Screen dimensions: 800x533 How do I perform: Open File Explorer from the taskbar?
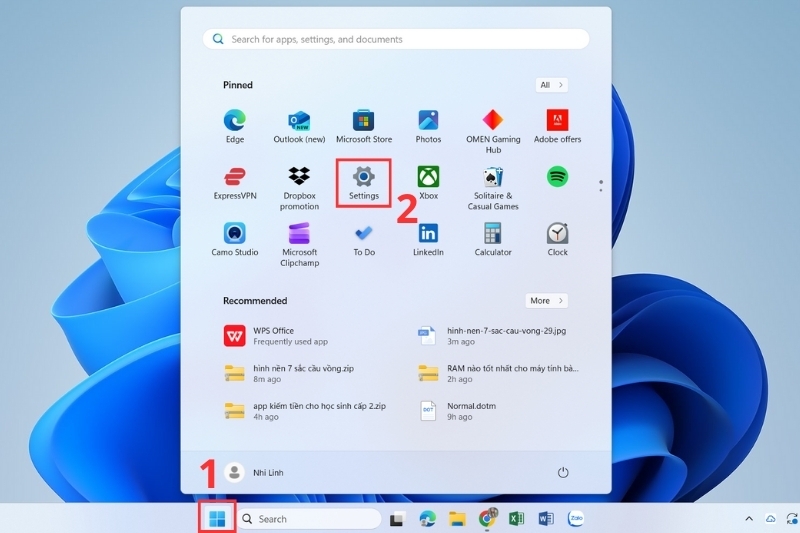(x=457, y=519)
